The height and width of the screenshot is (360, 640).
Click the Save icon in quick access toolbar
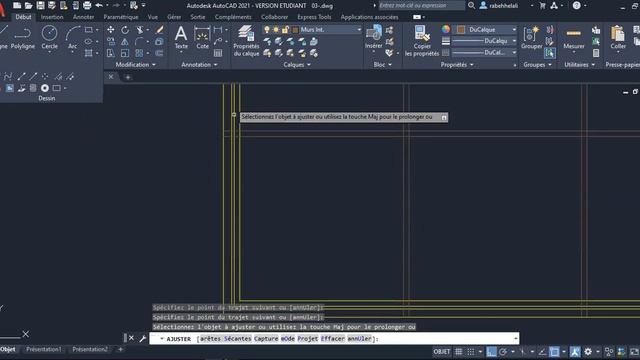(40, 5)
